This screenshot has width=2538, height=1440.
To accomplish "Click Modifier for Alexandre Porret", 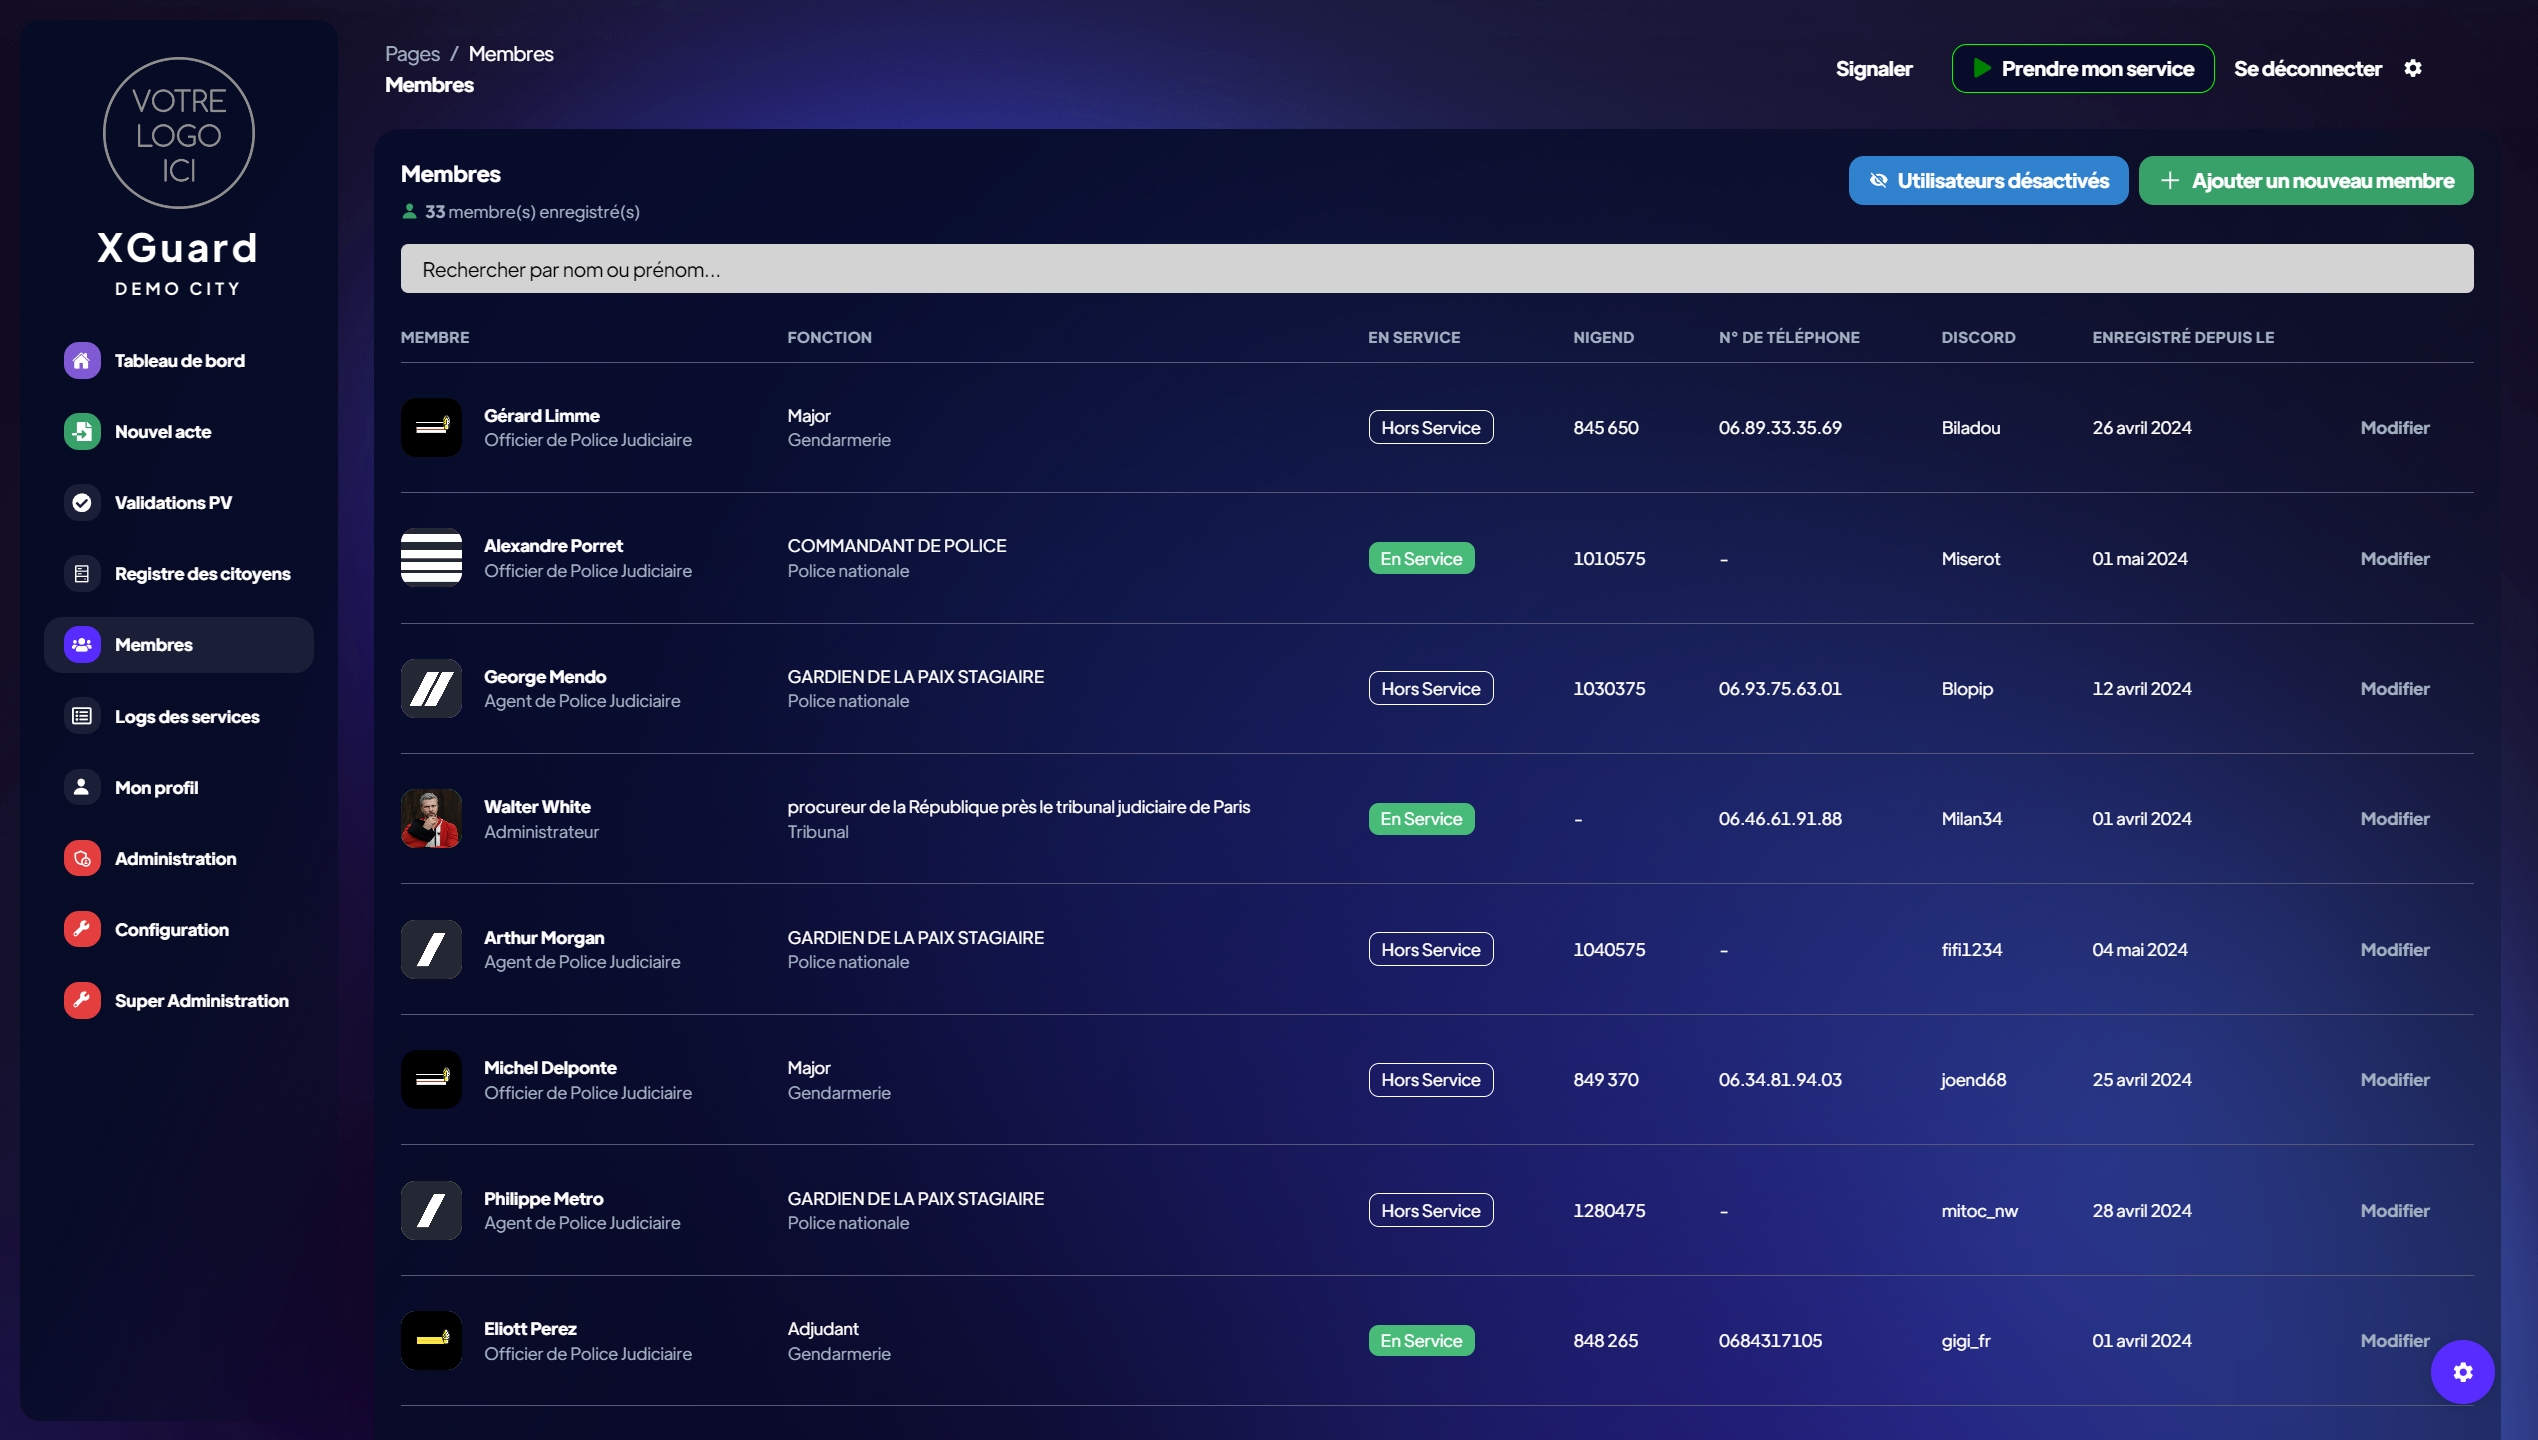I will [x=2394, y=559].
